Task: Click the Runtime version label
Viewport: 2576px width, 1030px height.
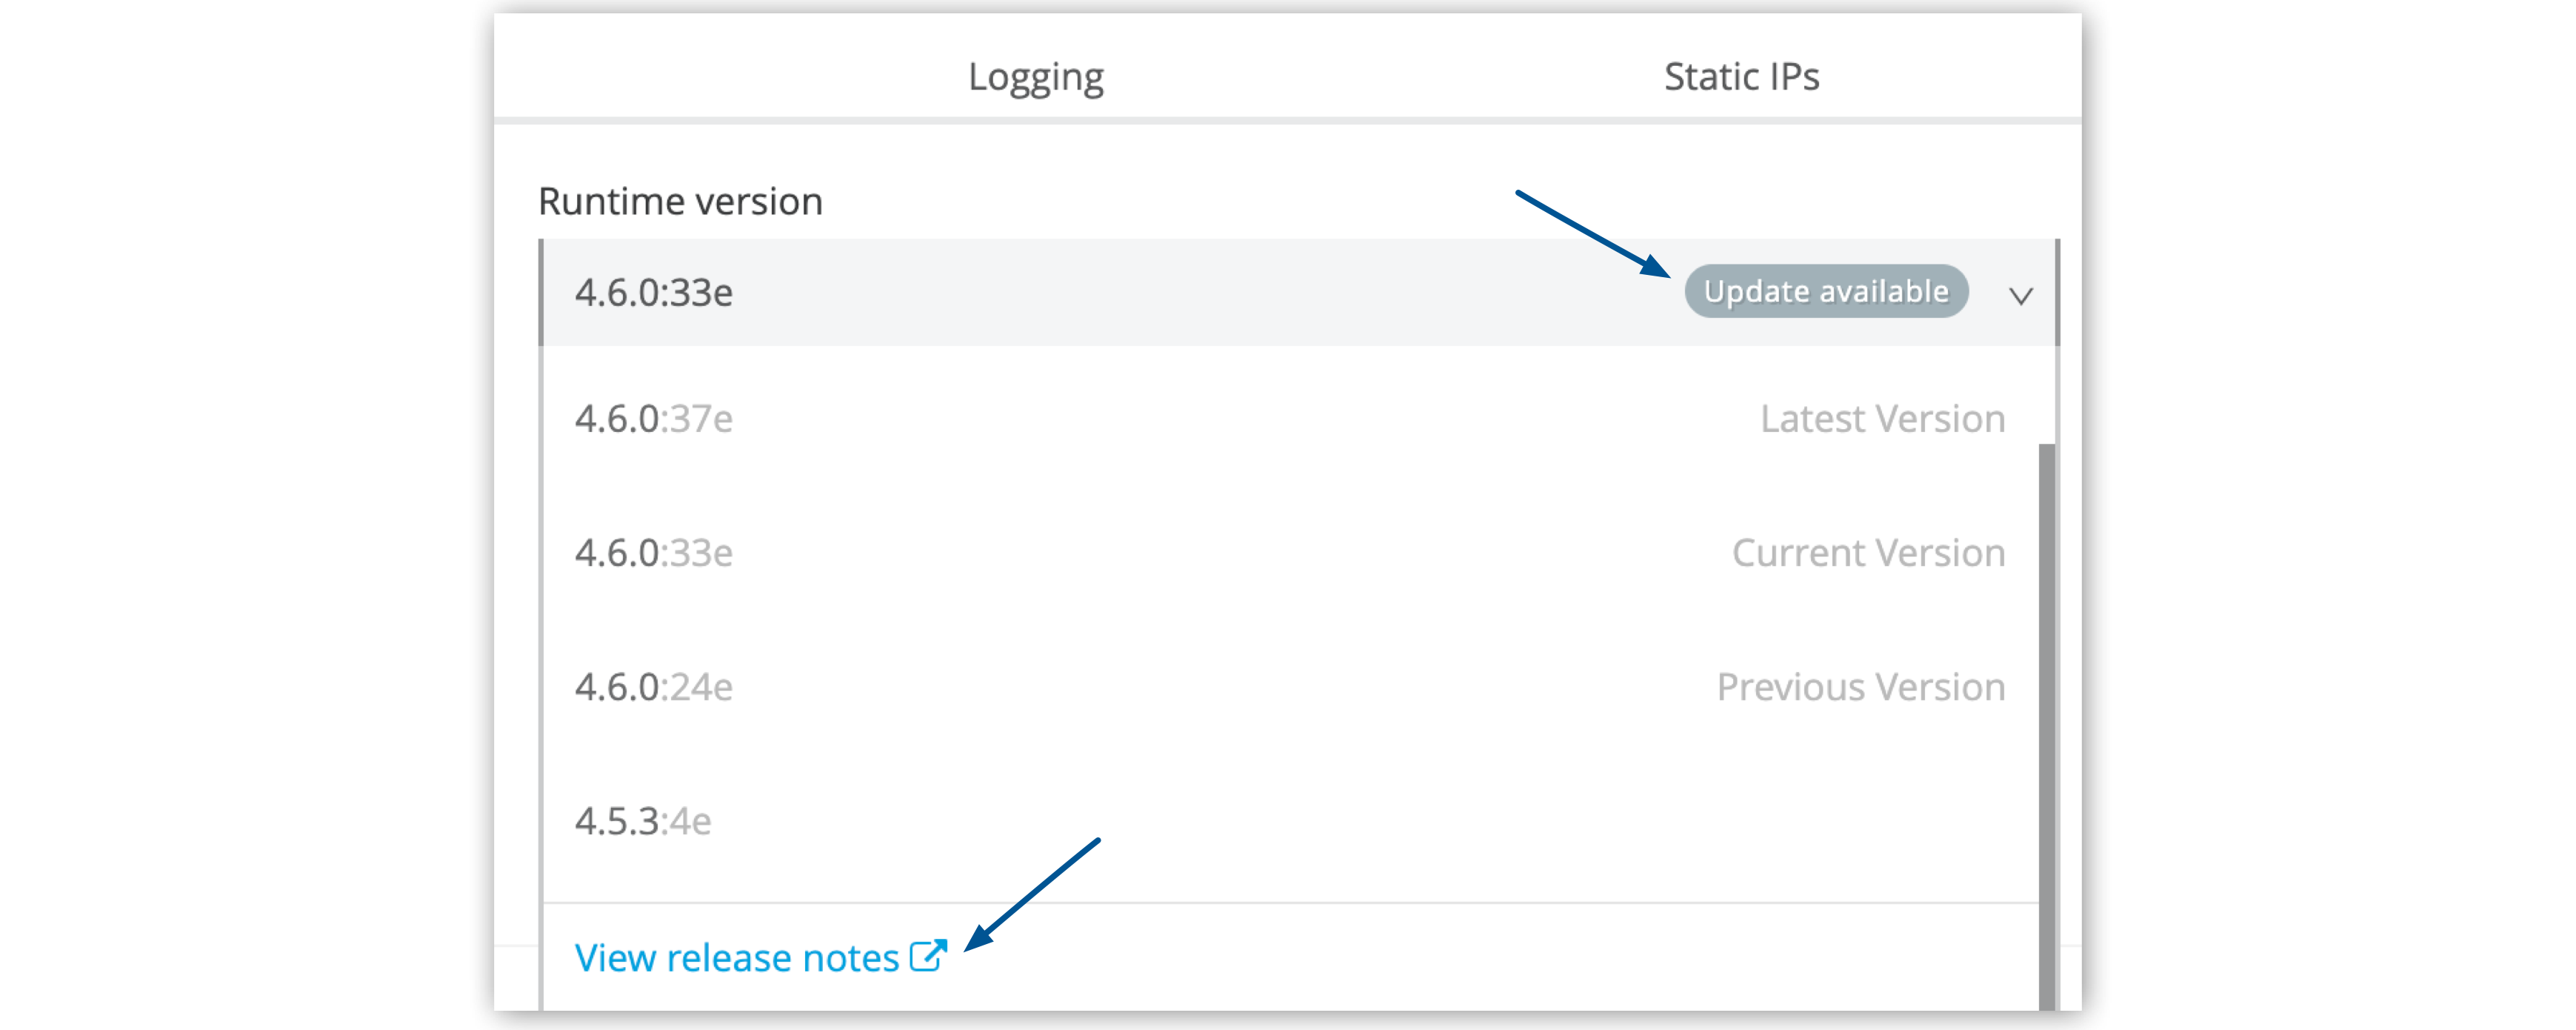Action: 680,200
